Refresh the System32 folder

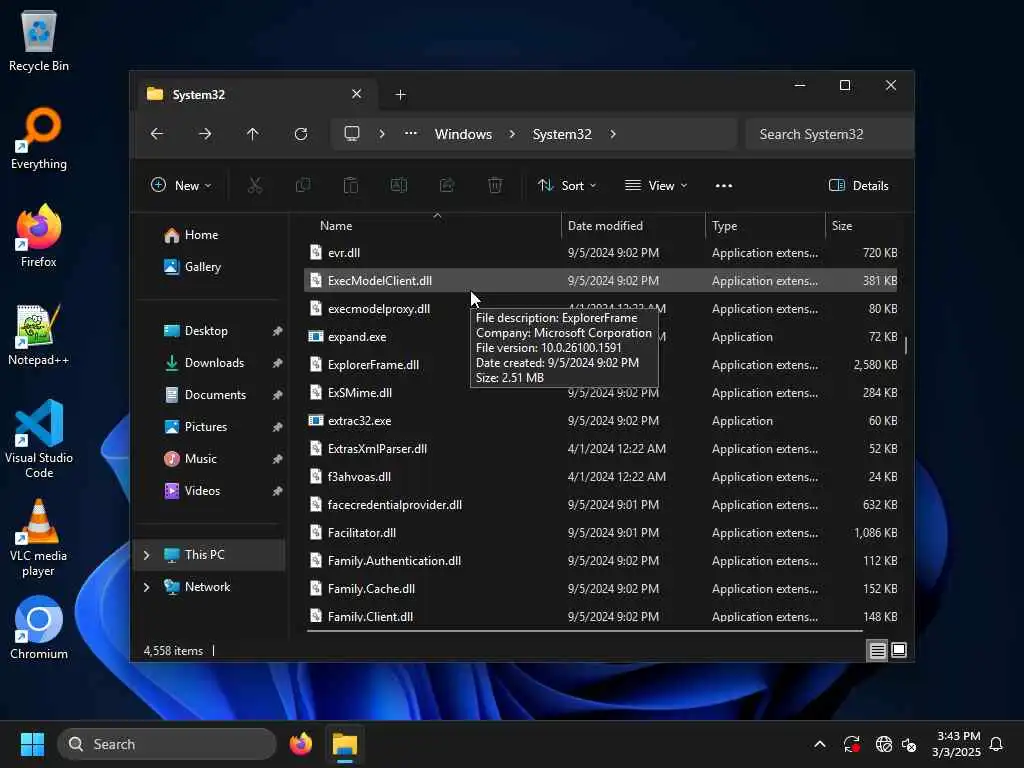[x=301, y=134]
